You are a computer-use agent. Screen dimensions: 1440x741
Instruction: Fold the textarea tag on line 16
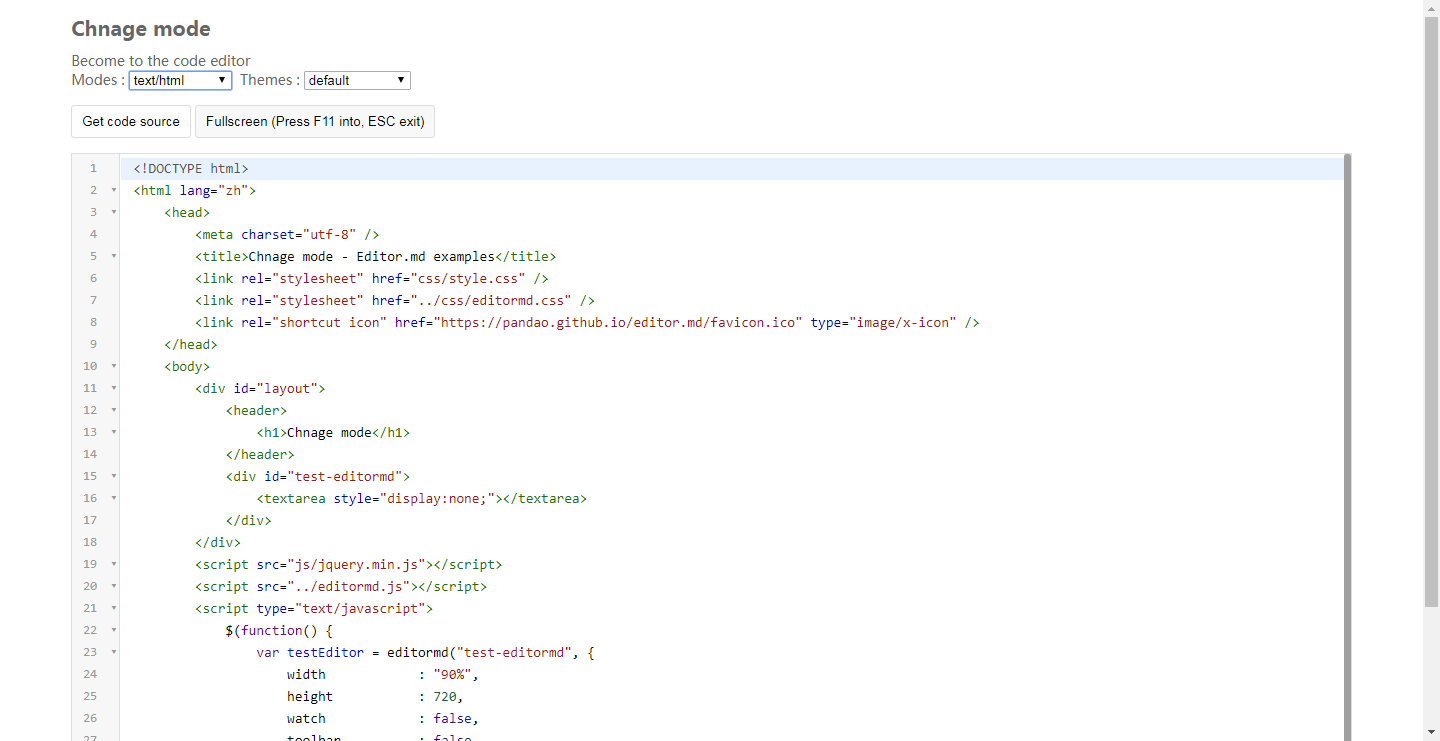coord(114,498)
